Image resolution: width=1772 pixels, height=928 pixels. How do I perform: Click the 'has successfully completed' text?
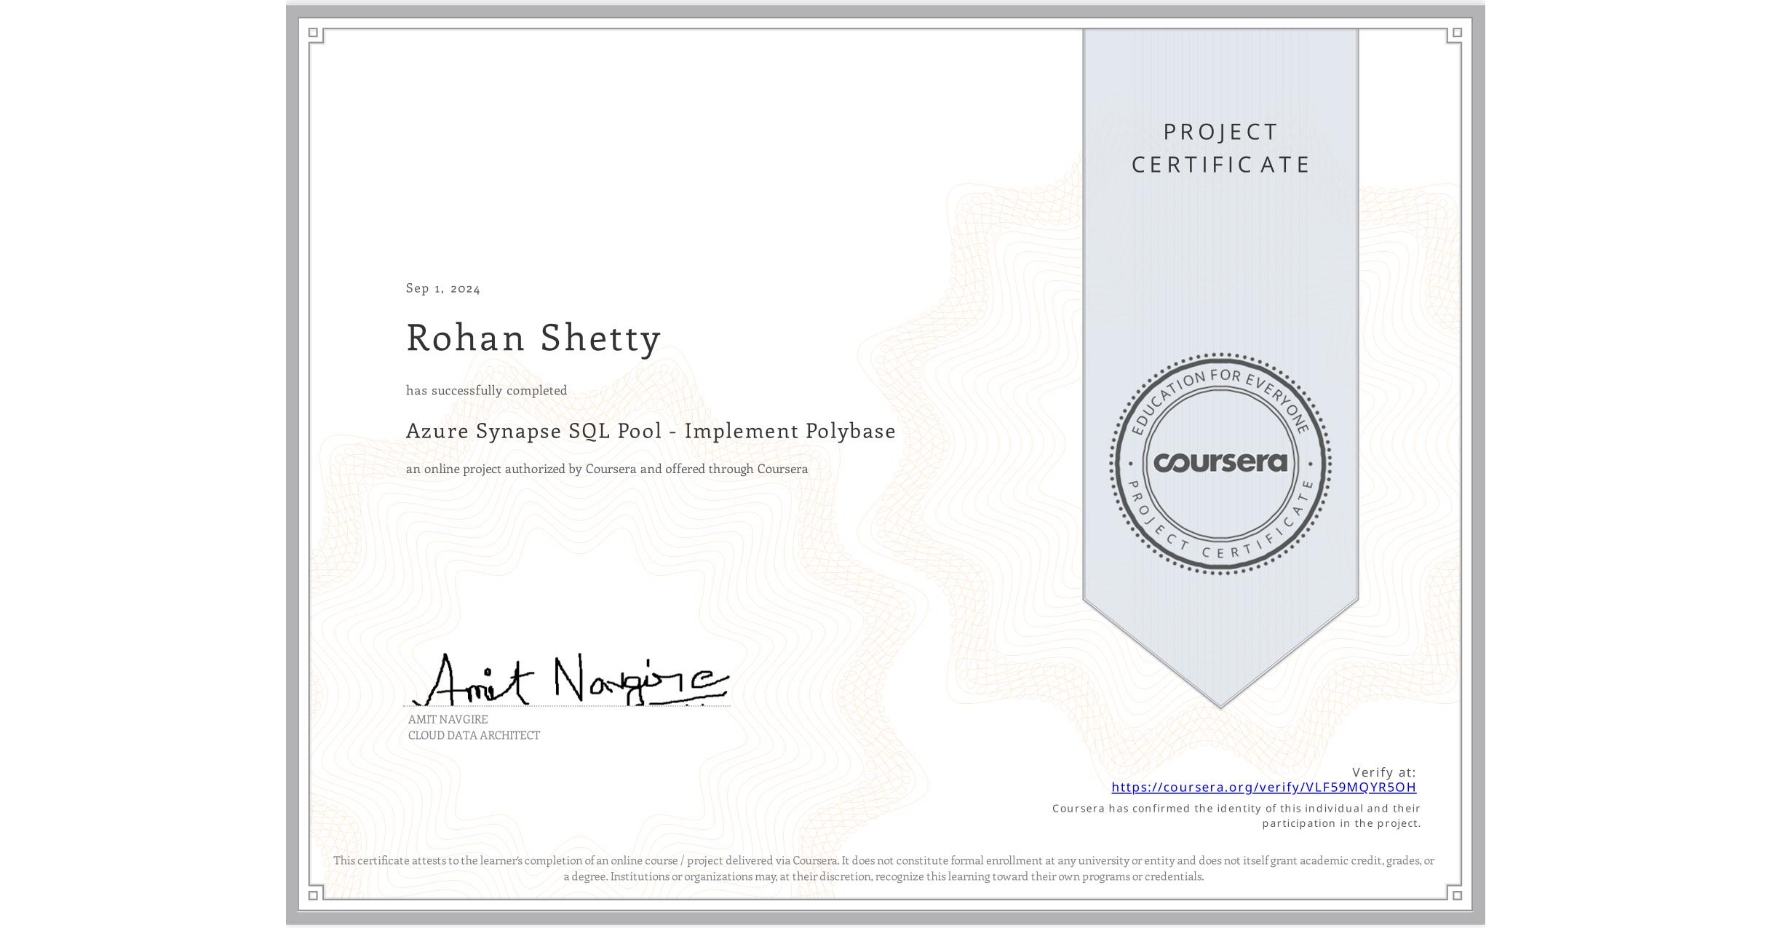486,390
